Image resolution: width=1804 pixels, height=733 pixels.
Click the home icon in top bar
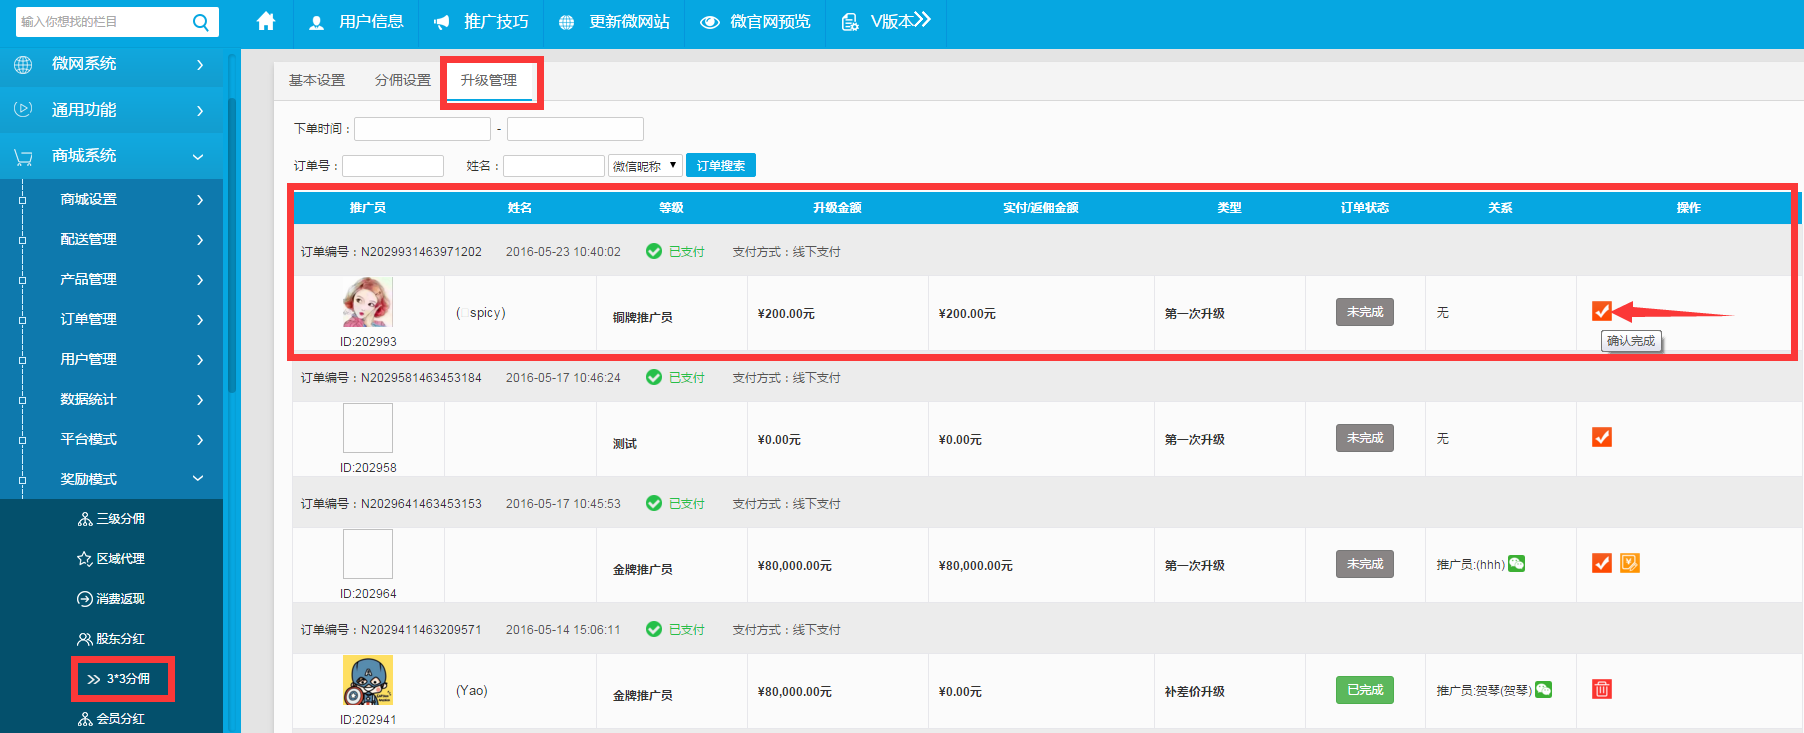click(266, 21)
